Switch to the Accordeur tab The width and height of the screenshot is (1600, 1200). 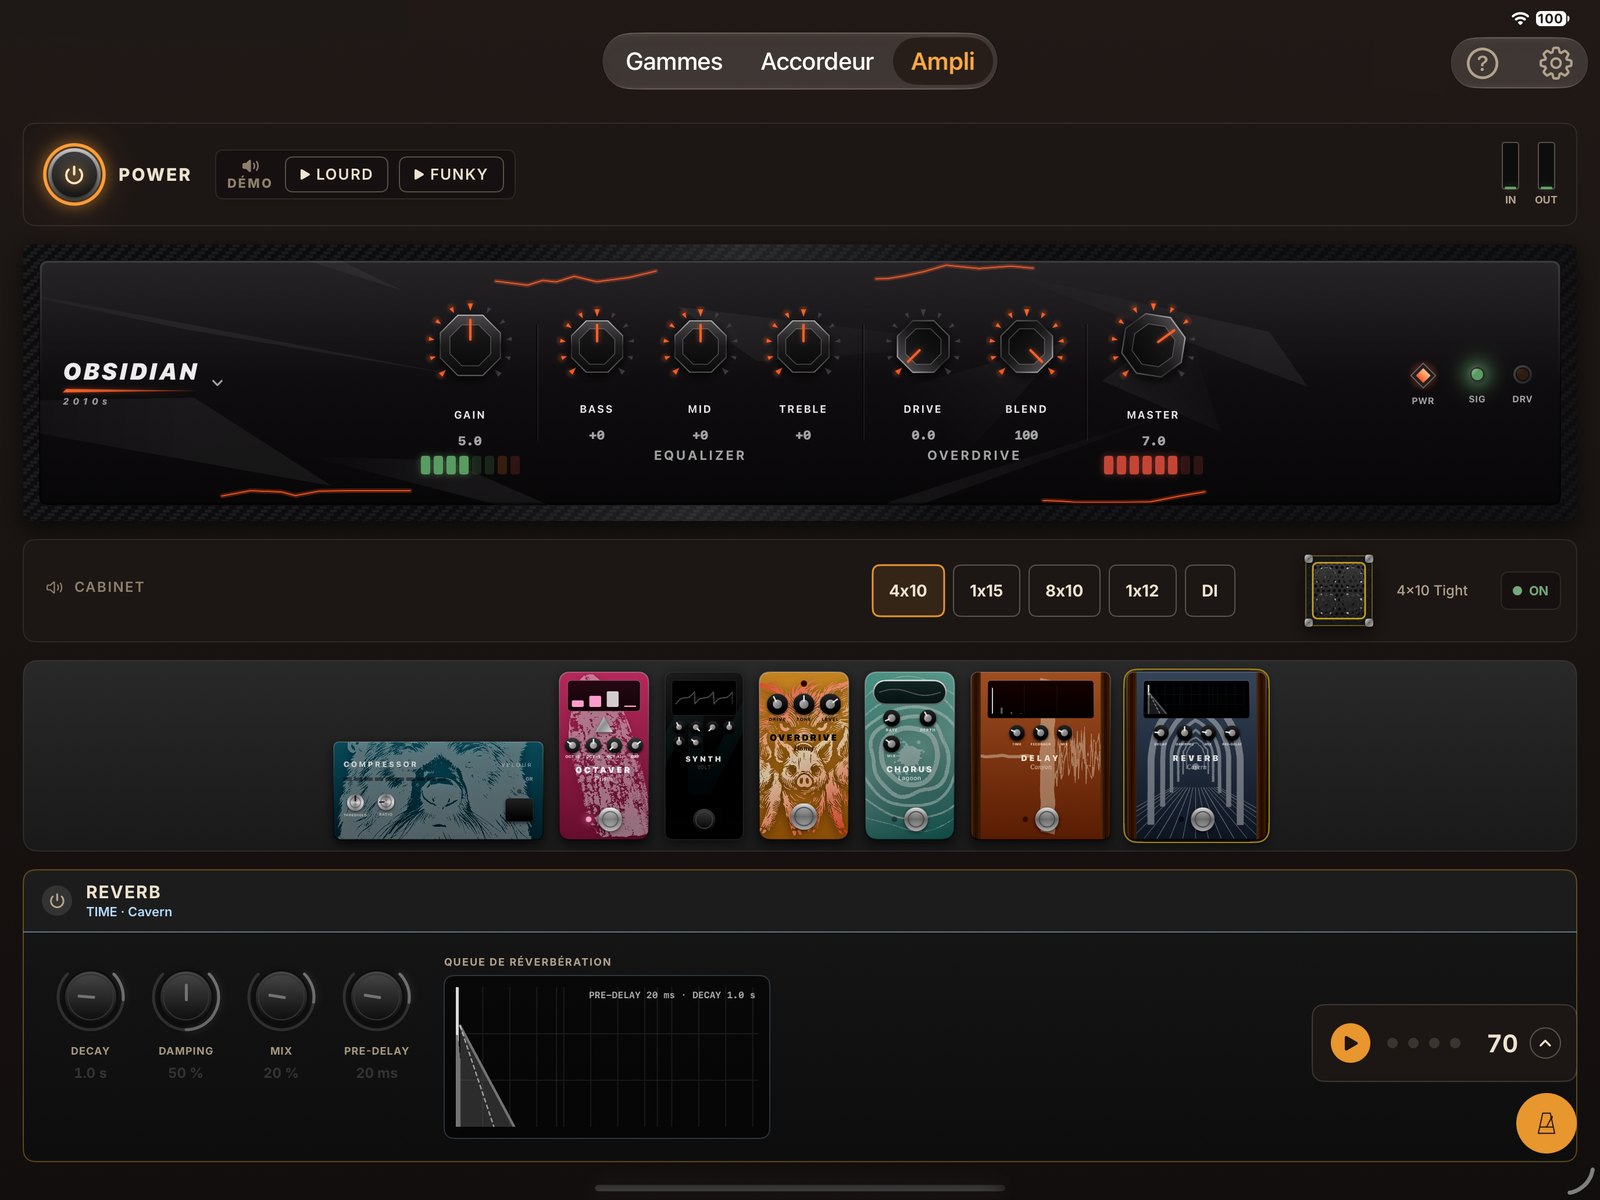pos(817,61)
